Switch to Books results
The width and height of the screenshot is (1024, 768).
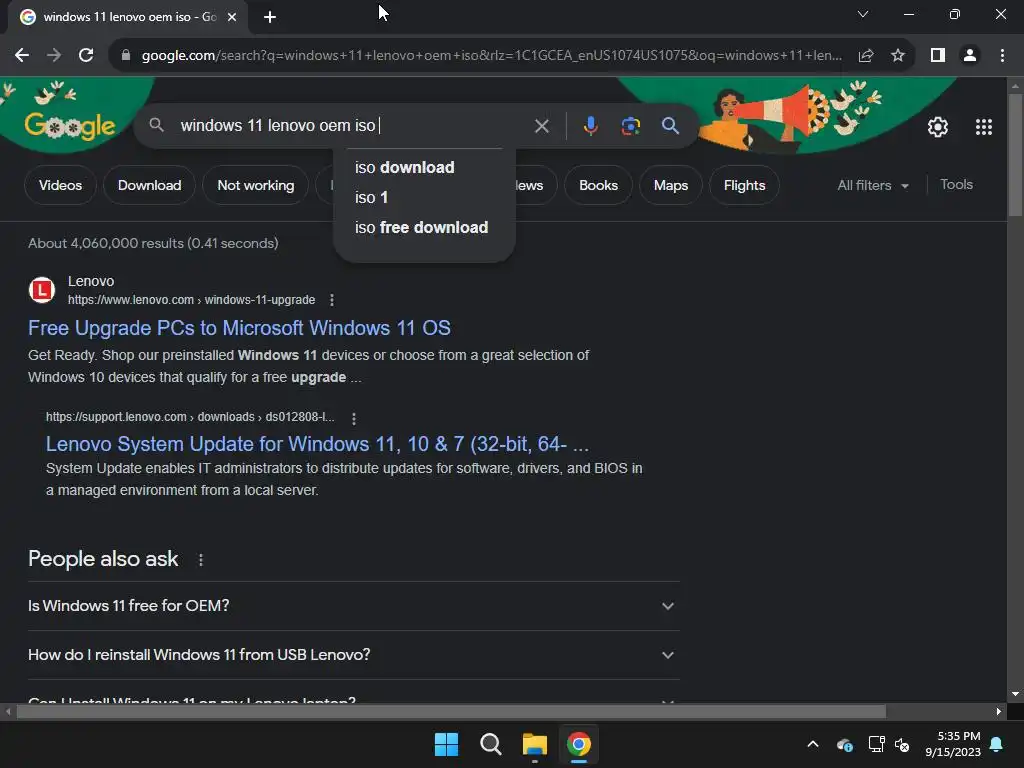click(x=598, y=185)
